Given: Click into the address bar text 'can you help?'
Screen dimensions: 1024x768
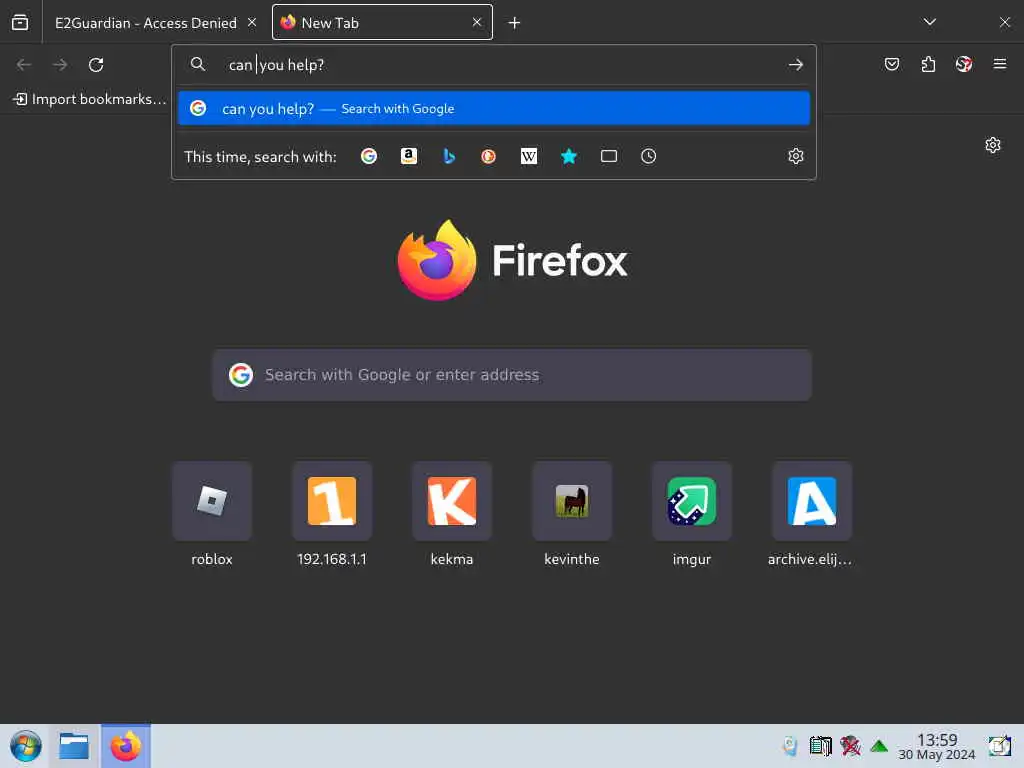Looking at the screenshot, I should [276, 65].
